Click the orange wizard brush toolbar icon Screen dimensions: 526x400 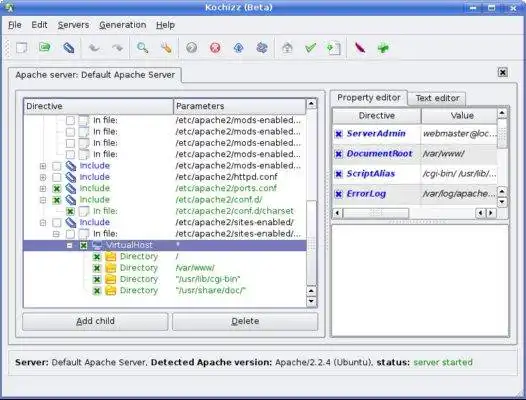[x=166, y=48]
